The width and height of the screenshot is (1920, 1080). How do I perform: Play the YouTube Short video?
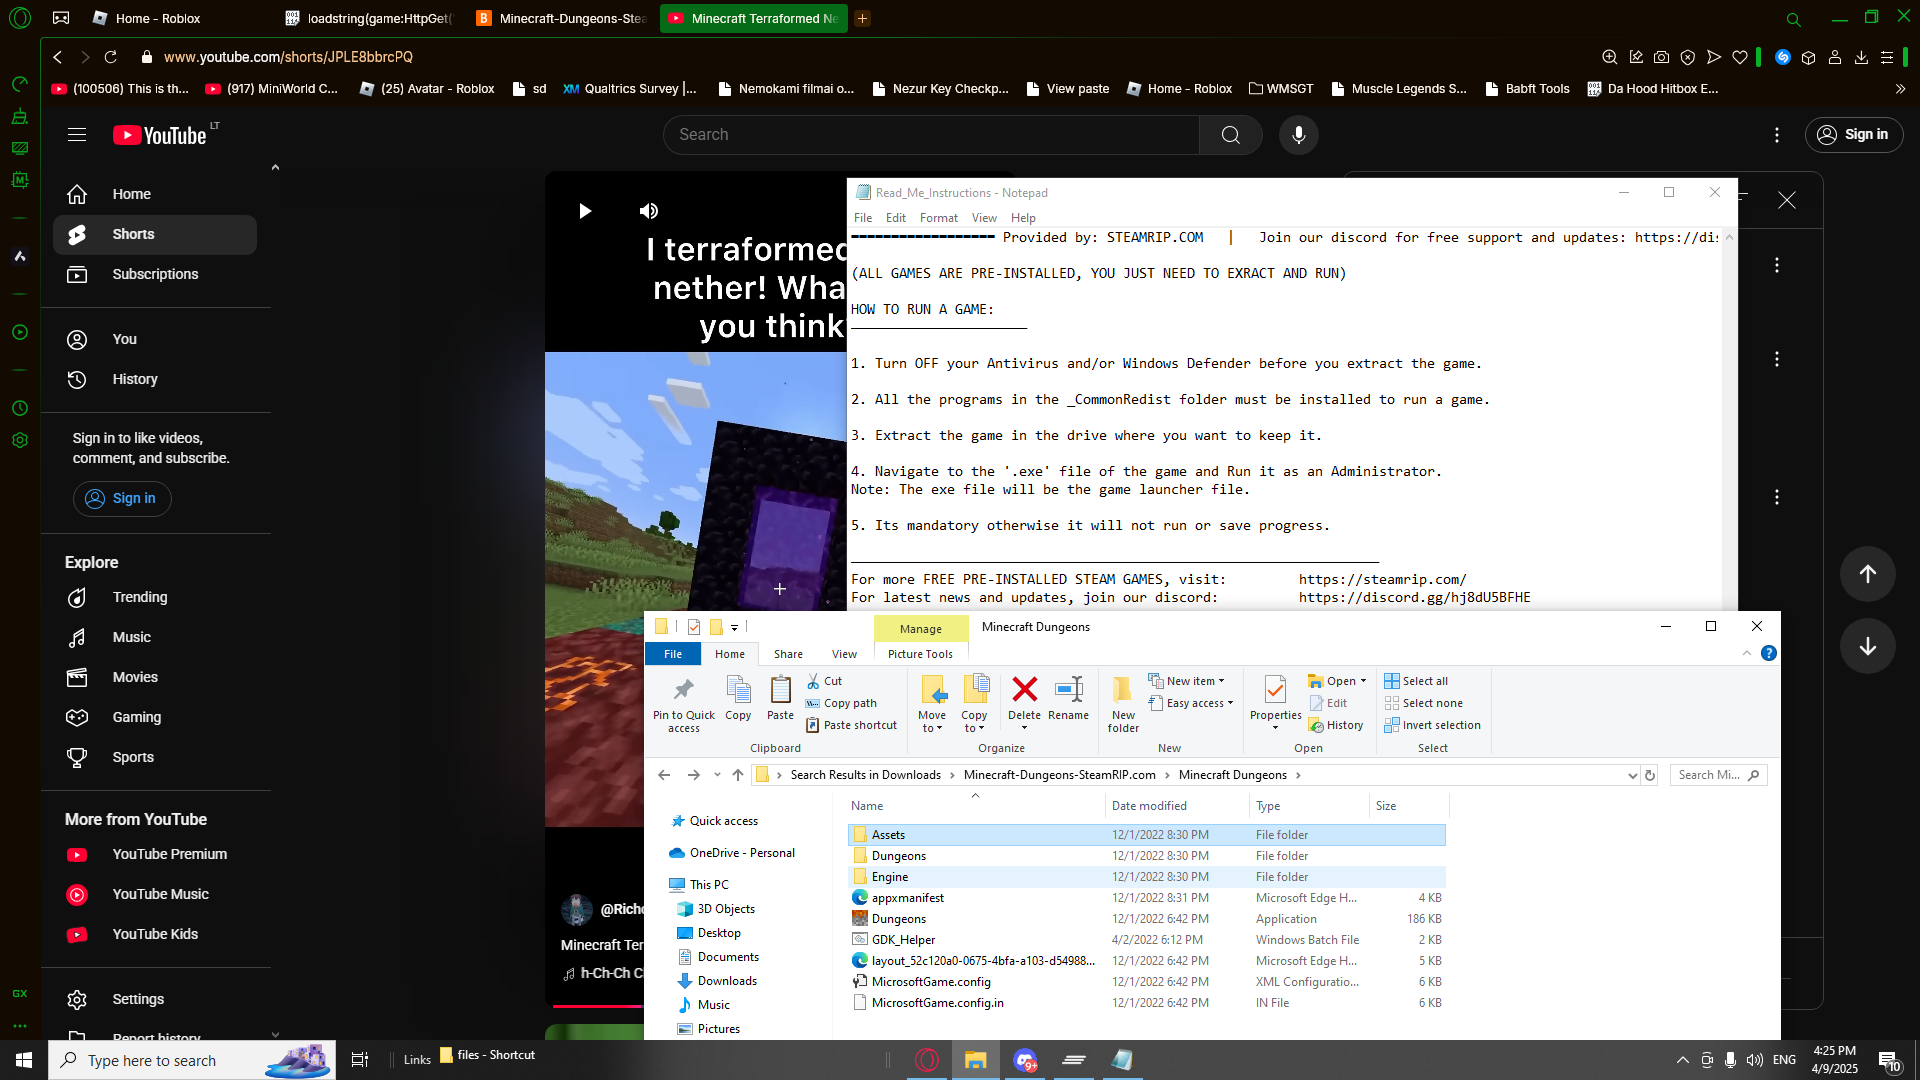point(585,211)
